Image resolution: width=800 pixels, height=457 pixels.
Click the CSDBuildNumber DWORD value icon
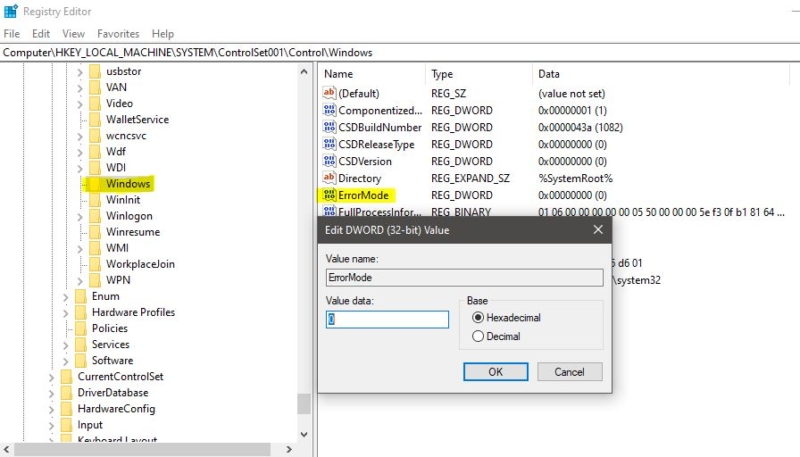(329, 127)
